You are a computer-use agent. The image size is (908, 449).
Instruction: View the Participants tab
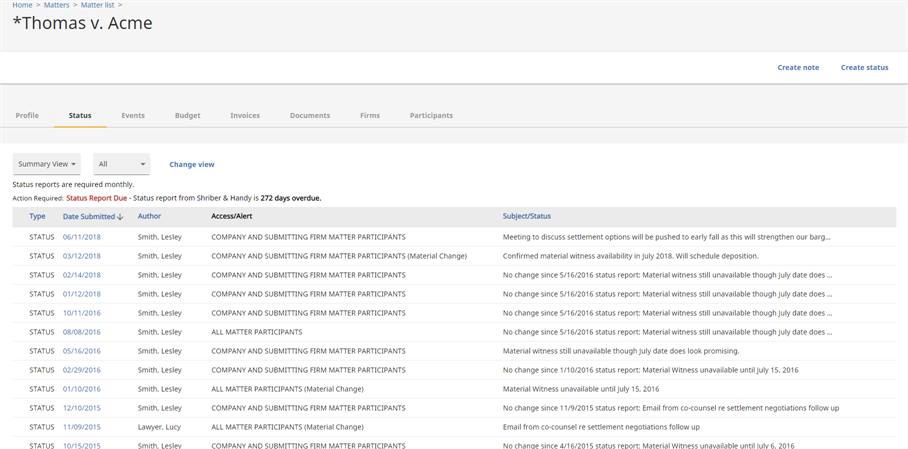[x=431, y=116]
